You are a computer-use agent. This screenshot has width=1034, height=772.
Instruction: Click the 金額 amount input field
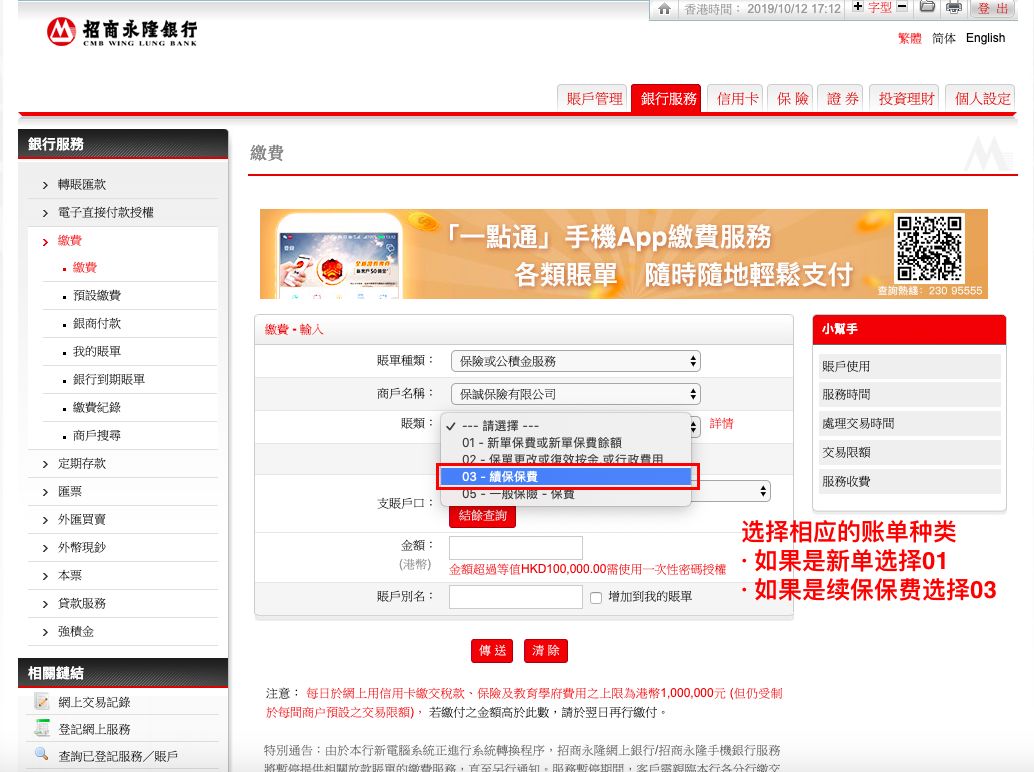(x=516, y=548)
